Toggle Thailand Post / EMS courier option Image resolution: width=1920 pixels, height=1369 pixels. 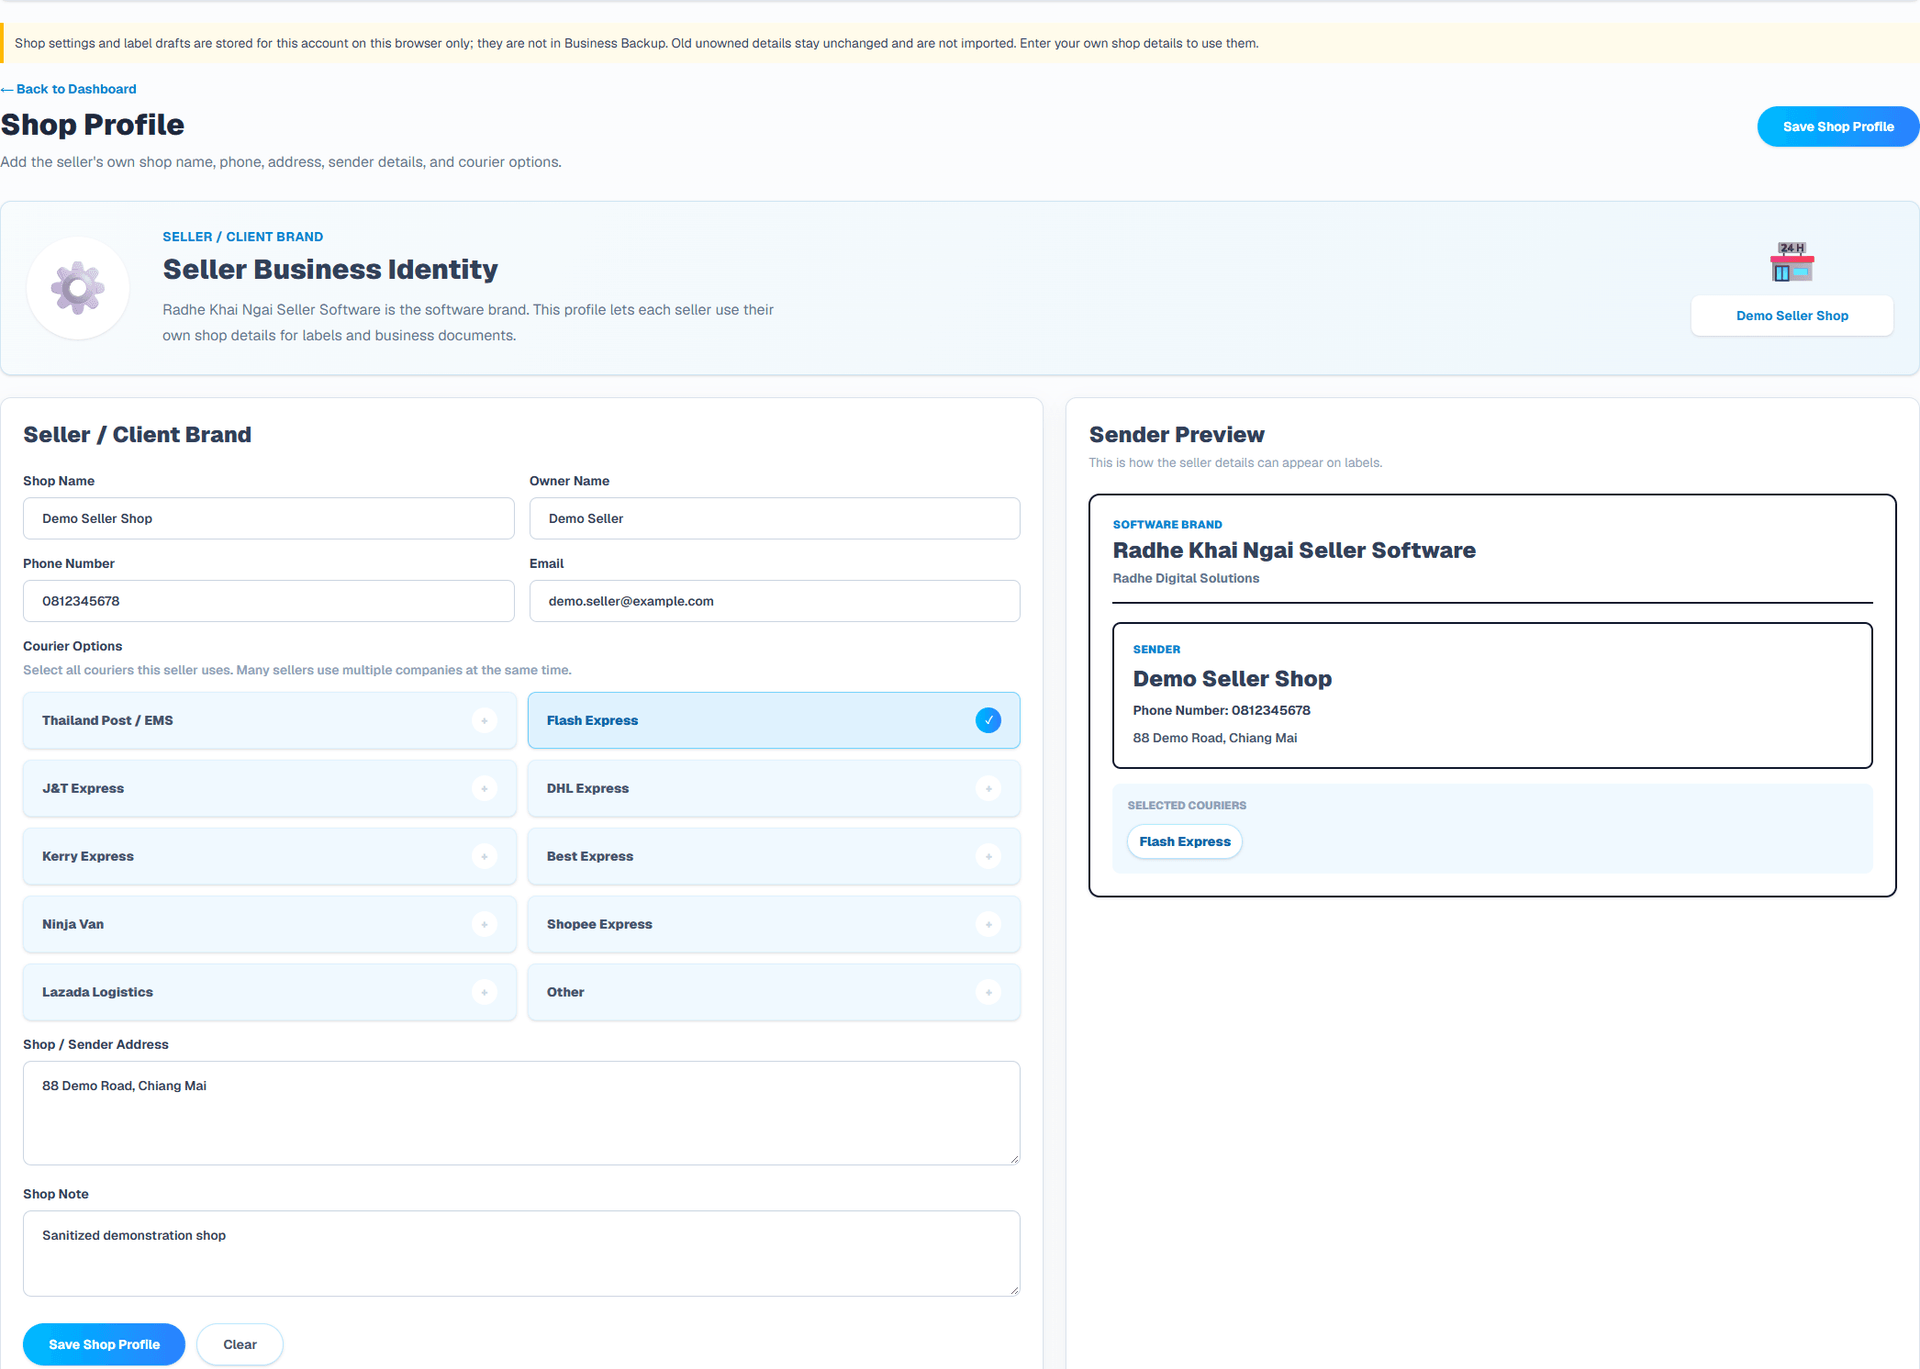[270, 720]
